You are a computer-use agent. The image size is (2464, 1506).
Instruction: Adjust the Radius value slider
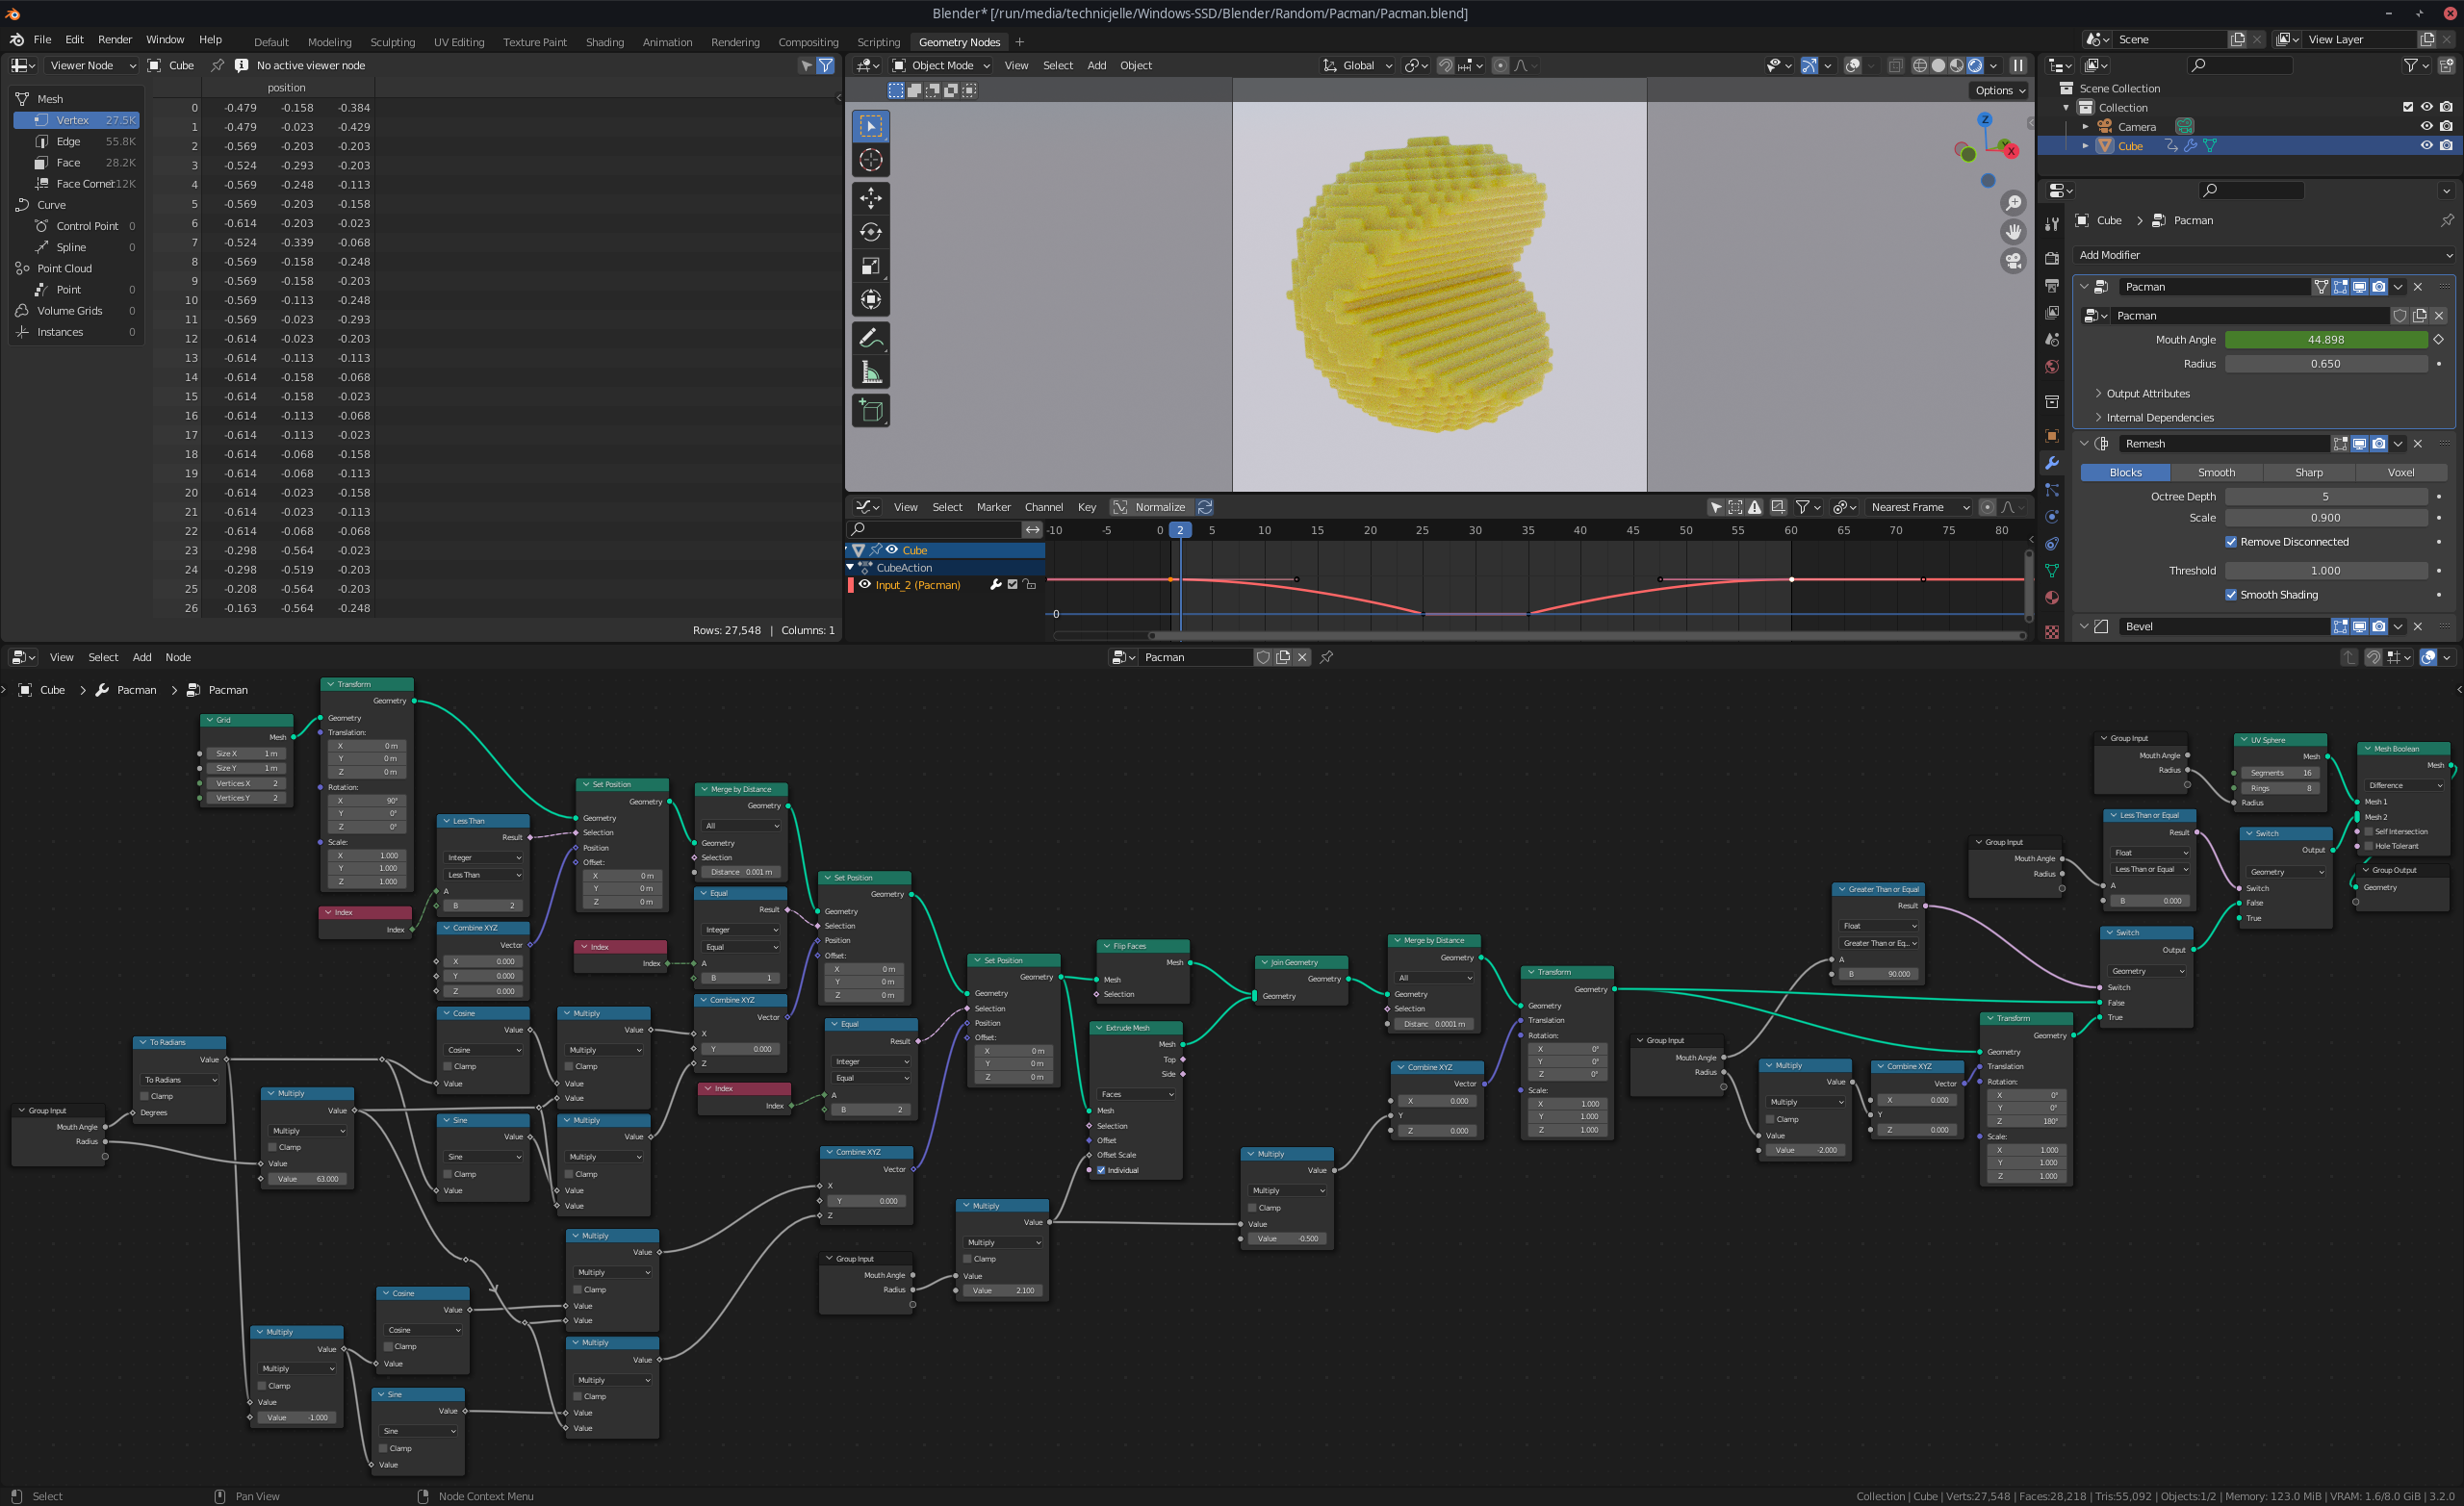pyautogui.click(x=2325, y=364)
